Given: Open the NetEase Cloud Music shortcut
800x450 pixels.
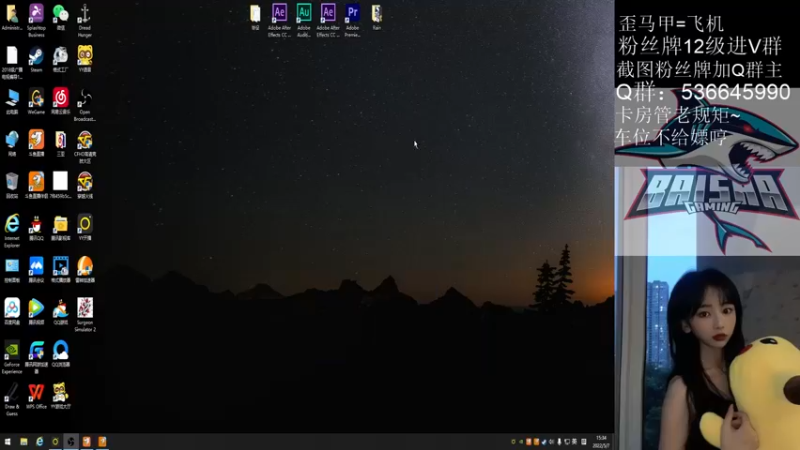Looking at the screenshot, I should (61, 102).
